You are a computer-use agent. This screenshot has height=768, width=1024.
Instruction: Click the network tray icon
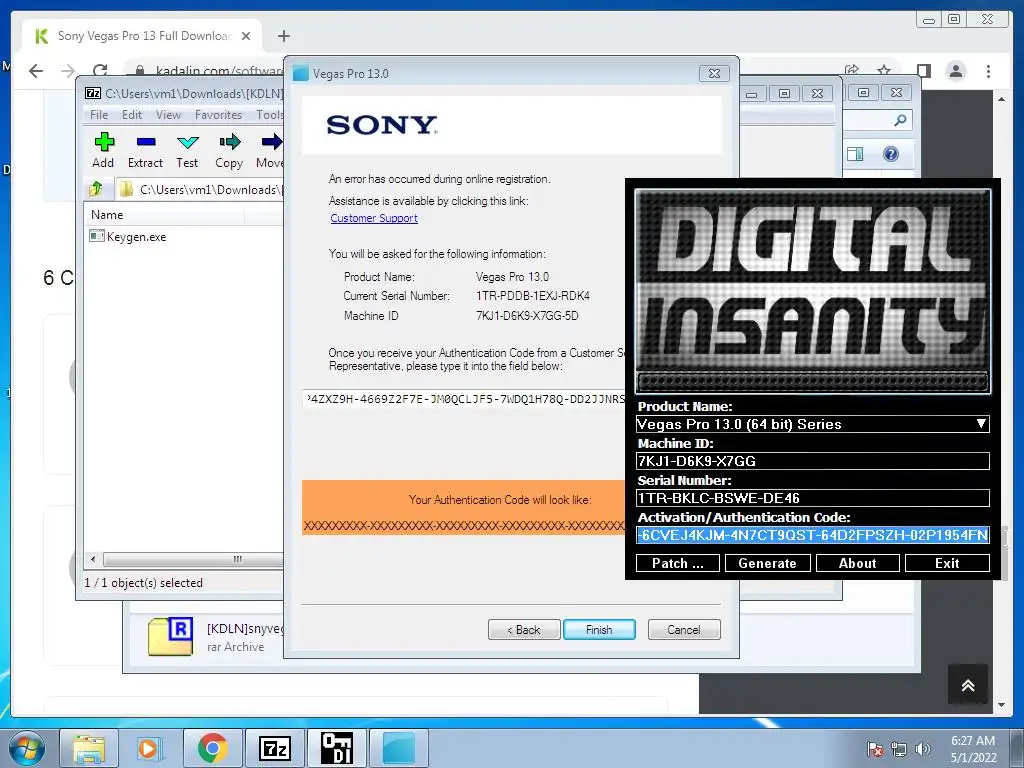pyautogui.click(x=899, y=749)
